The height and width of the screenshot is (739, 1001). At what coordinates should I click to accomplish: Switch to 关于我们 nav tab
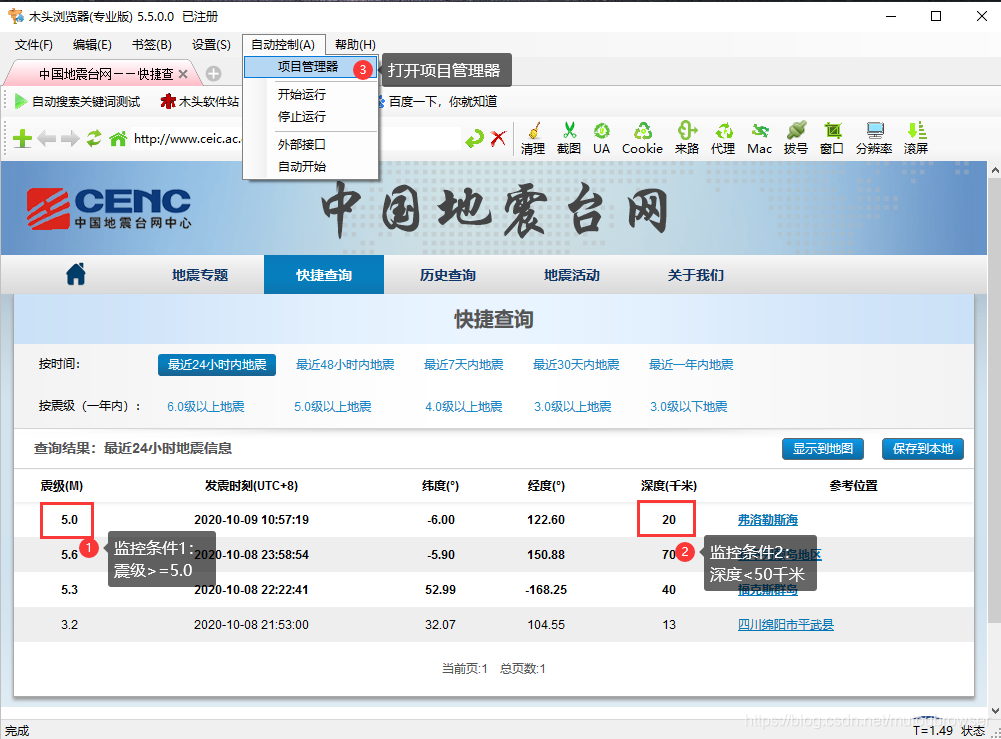coord(695,275)
